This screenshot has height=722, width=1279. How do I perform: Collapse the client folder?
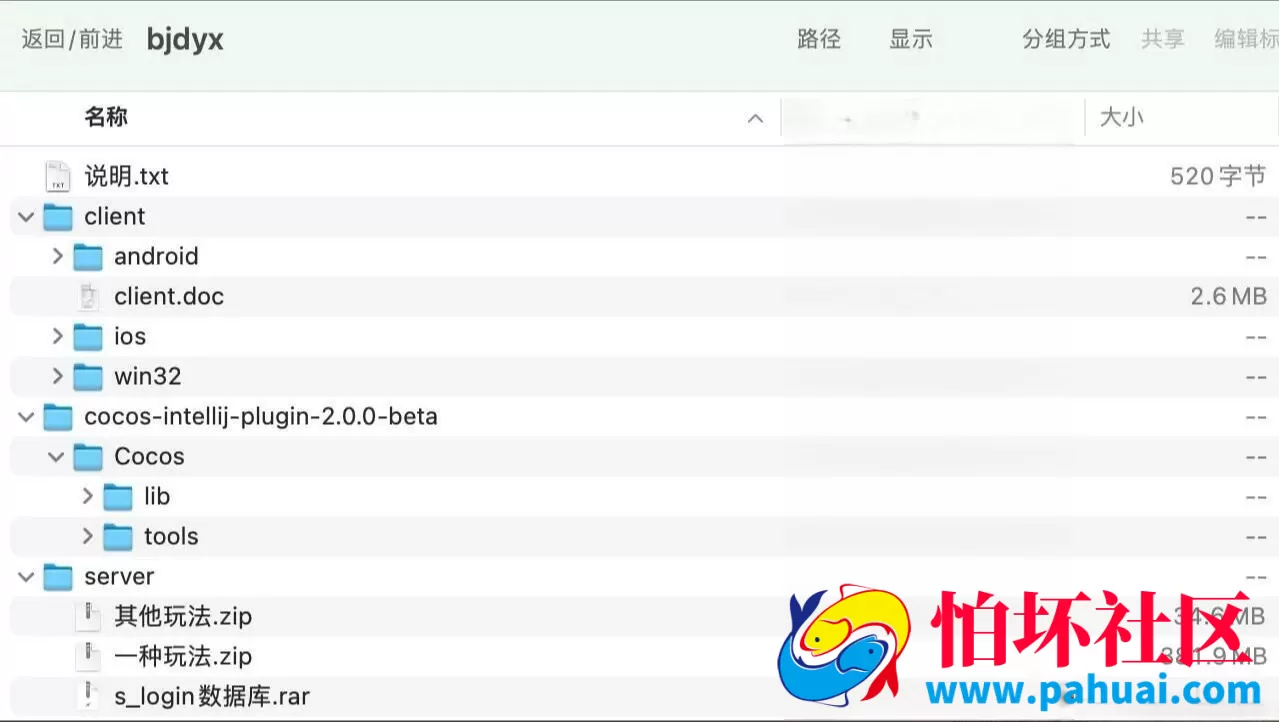point(27,217)
